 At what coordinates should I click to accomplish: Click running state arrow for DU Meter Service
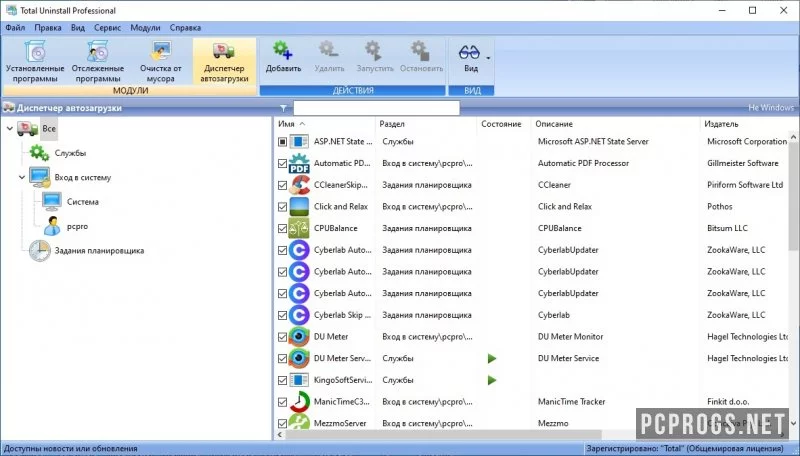click(492, 359)
